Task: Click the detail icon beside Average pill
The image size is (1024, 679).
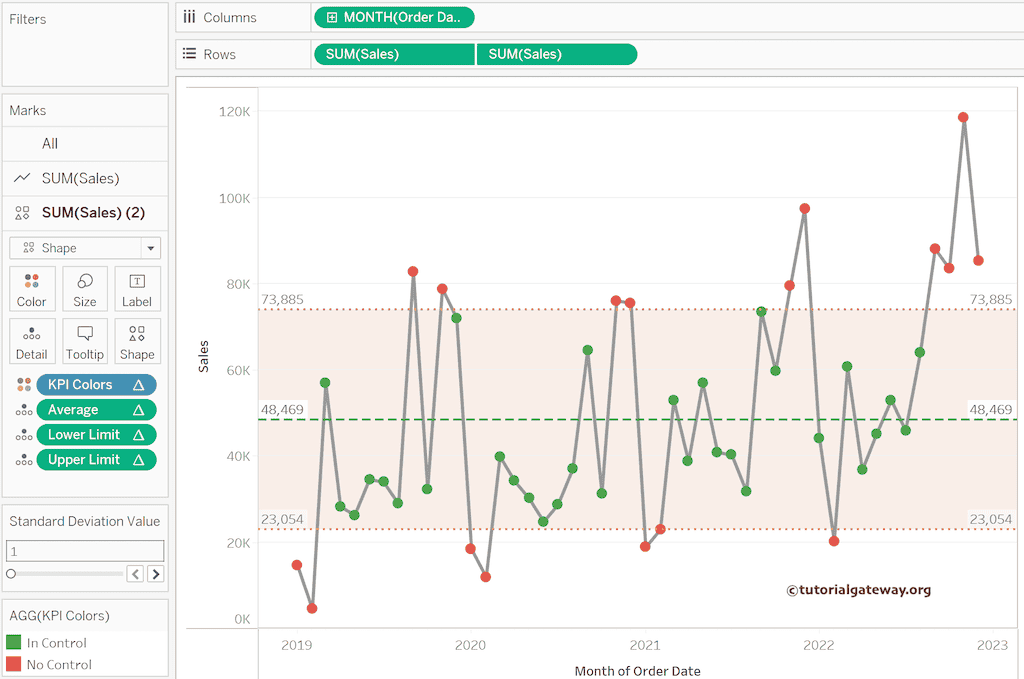Action: (x=23, y=410)
